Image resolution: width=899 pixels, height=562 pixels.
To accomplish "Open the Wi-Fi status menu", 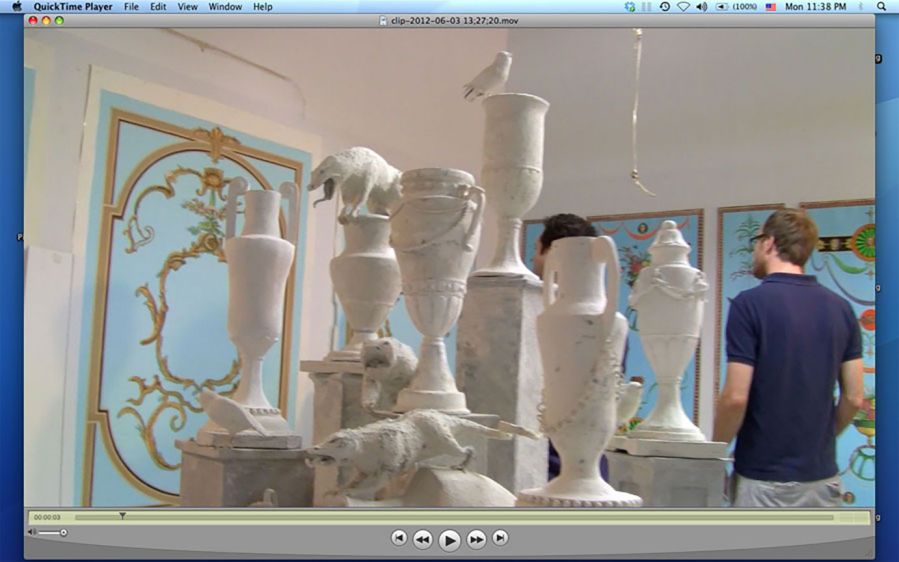I will pyautogui.click(x=683, y=7).
